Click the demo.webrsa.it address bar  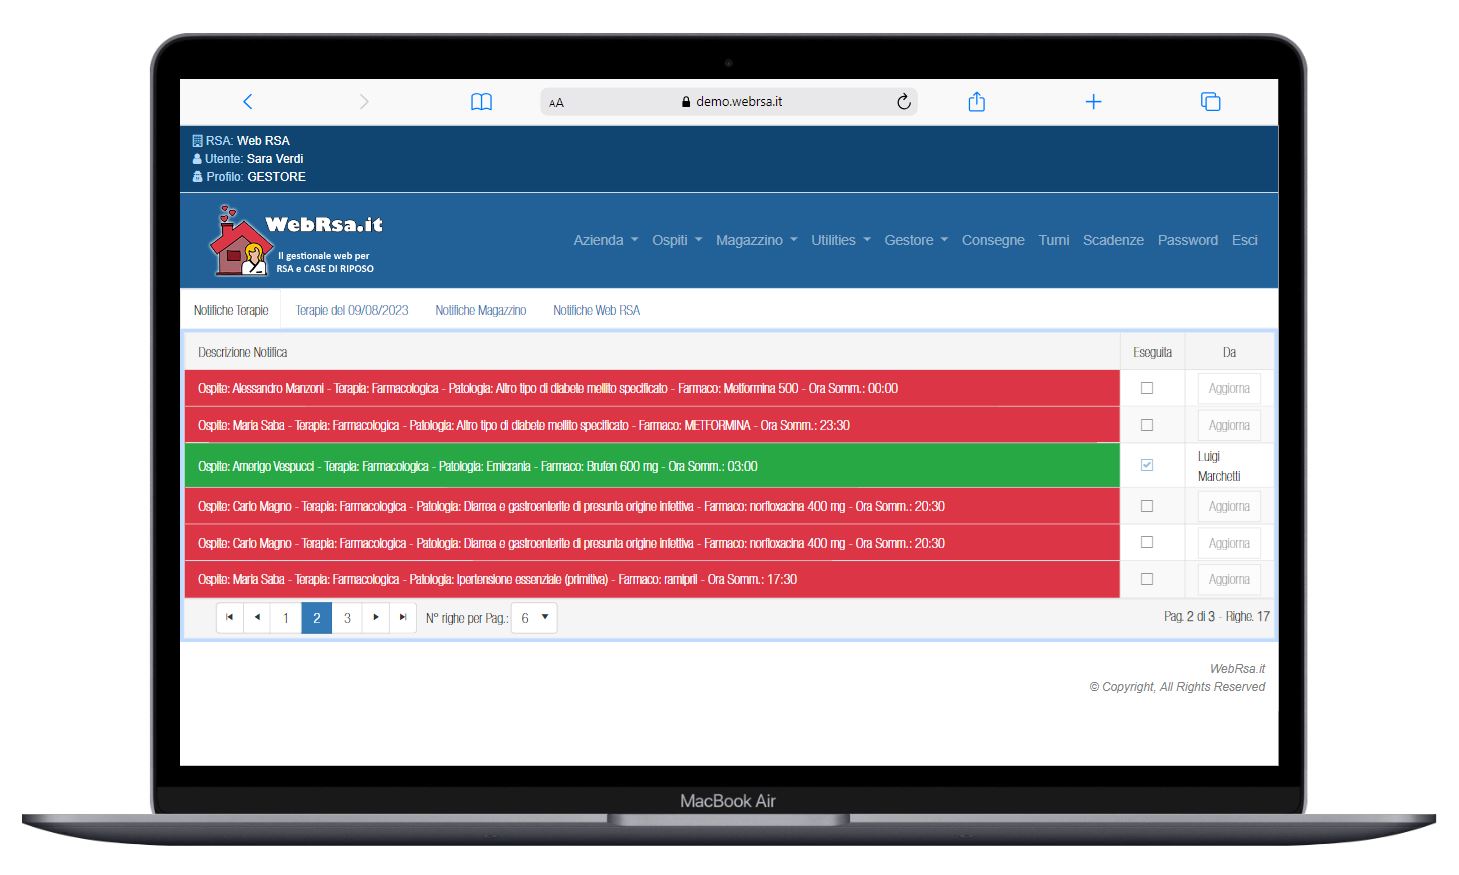tap(730, 102)
